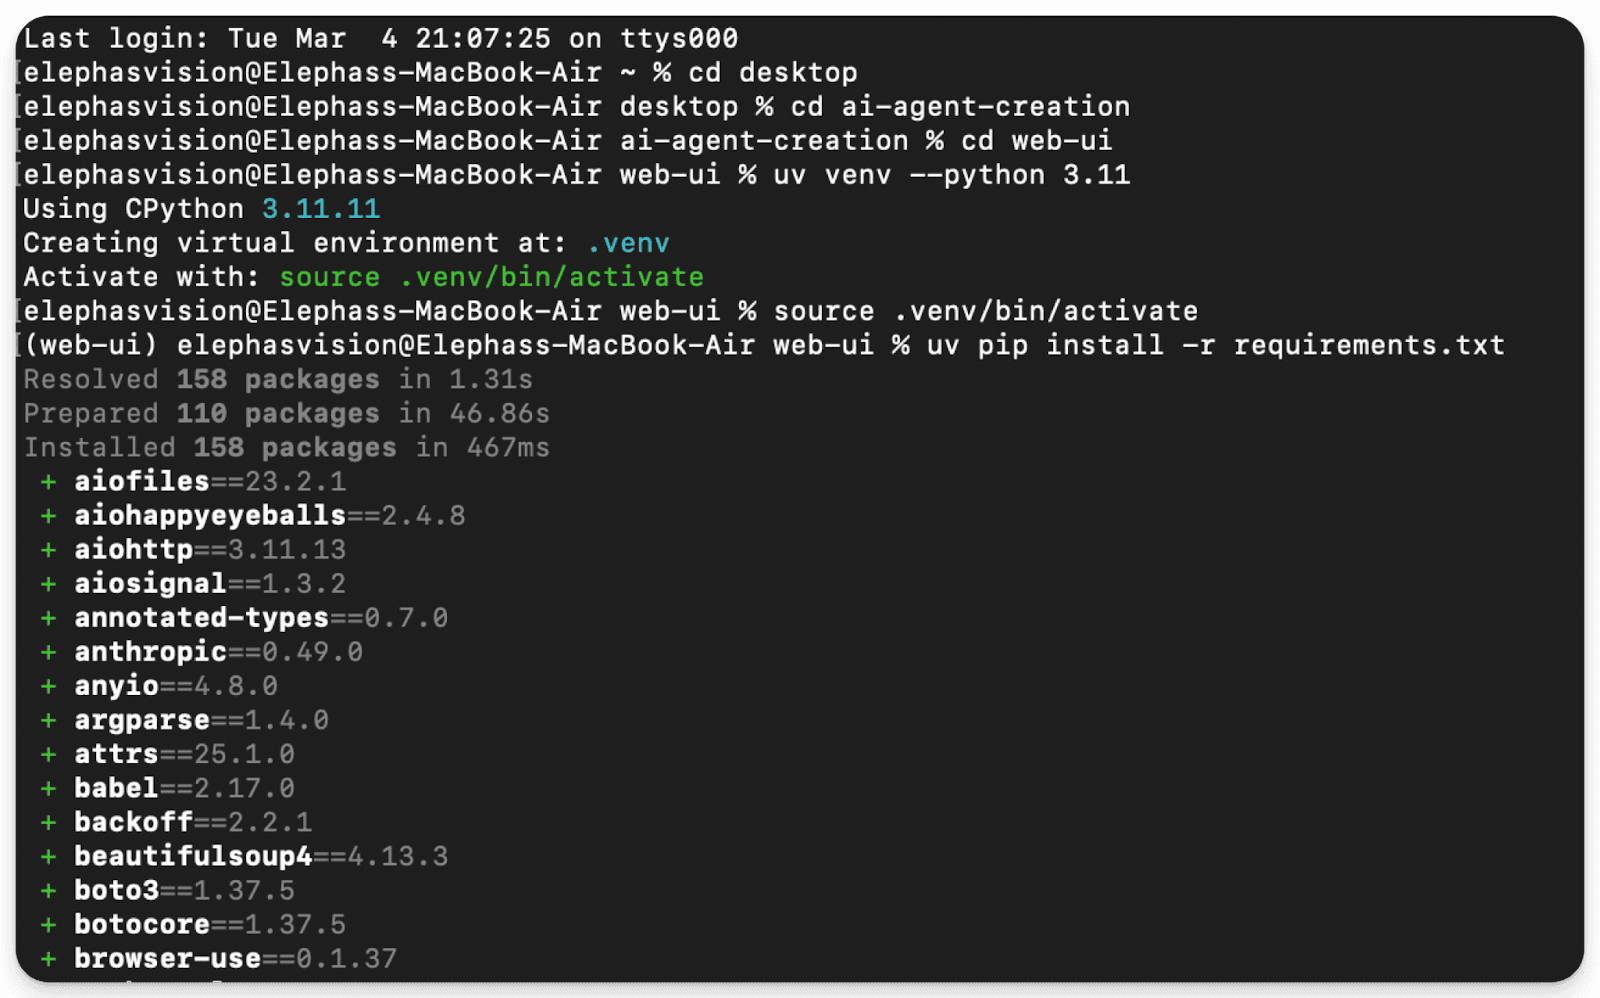Click the 'Resolved 158 packages' status line
Image resolution: width=1600 pixels, height=998 pixels.
point(277,380)
